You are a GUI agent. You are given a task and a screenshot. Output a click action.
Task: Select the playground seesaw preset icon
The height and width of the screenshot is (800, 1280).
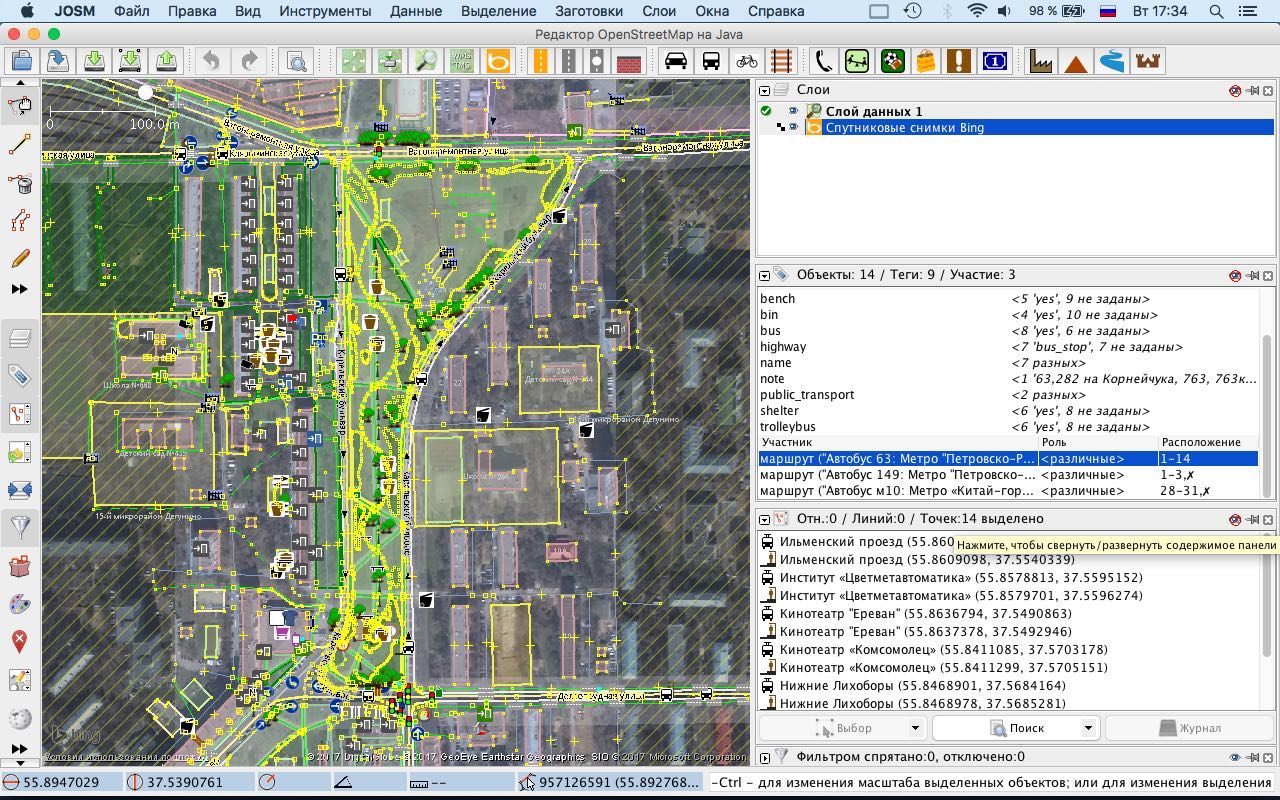(856, 61)
